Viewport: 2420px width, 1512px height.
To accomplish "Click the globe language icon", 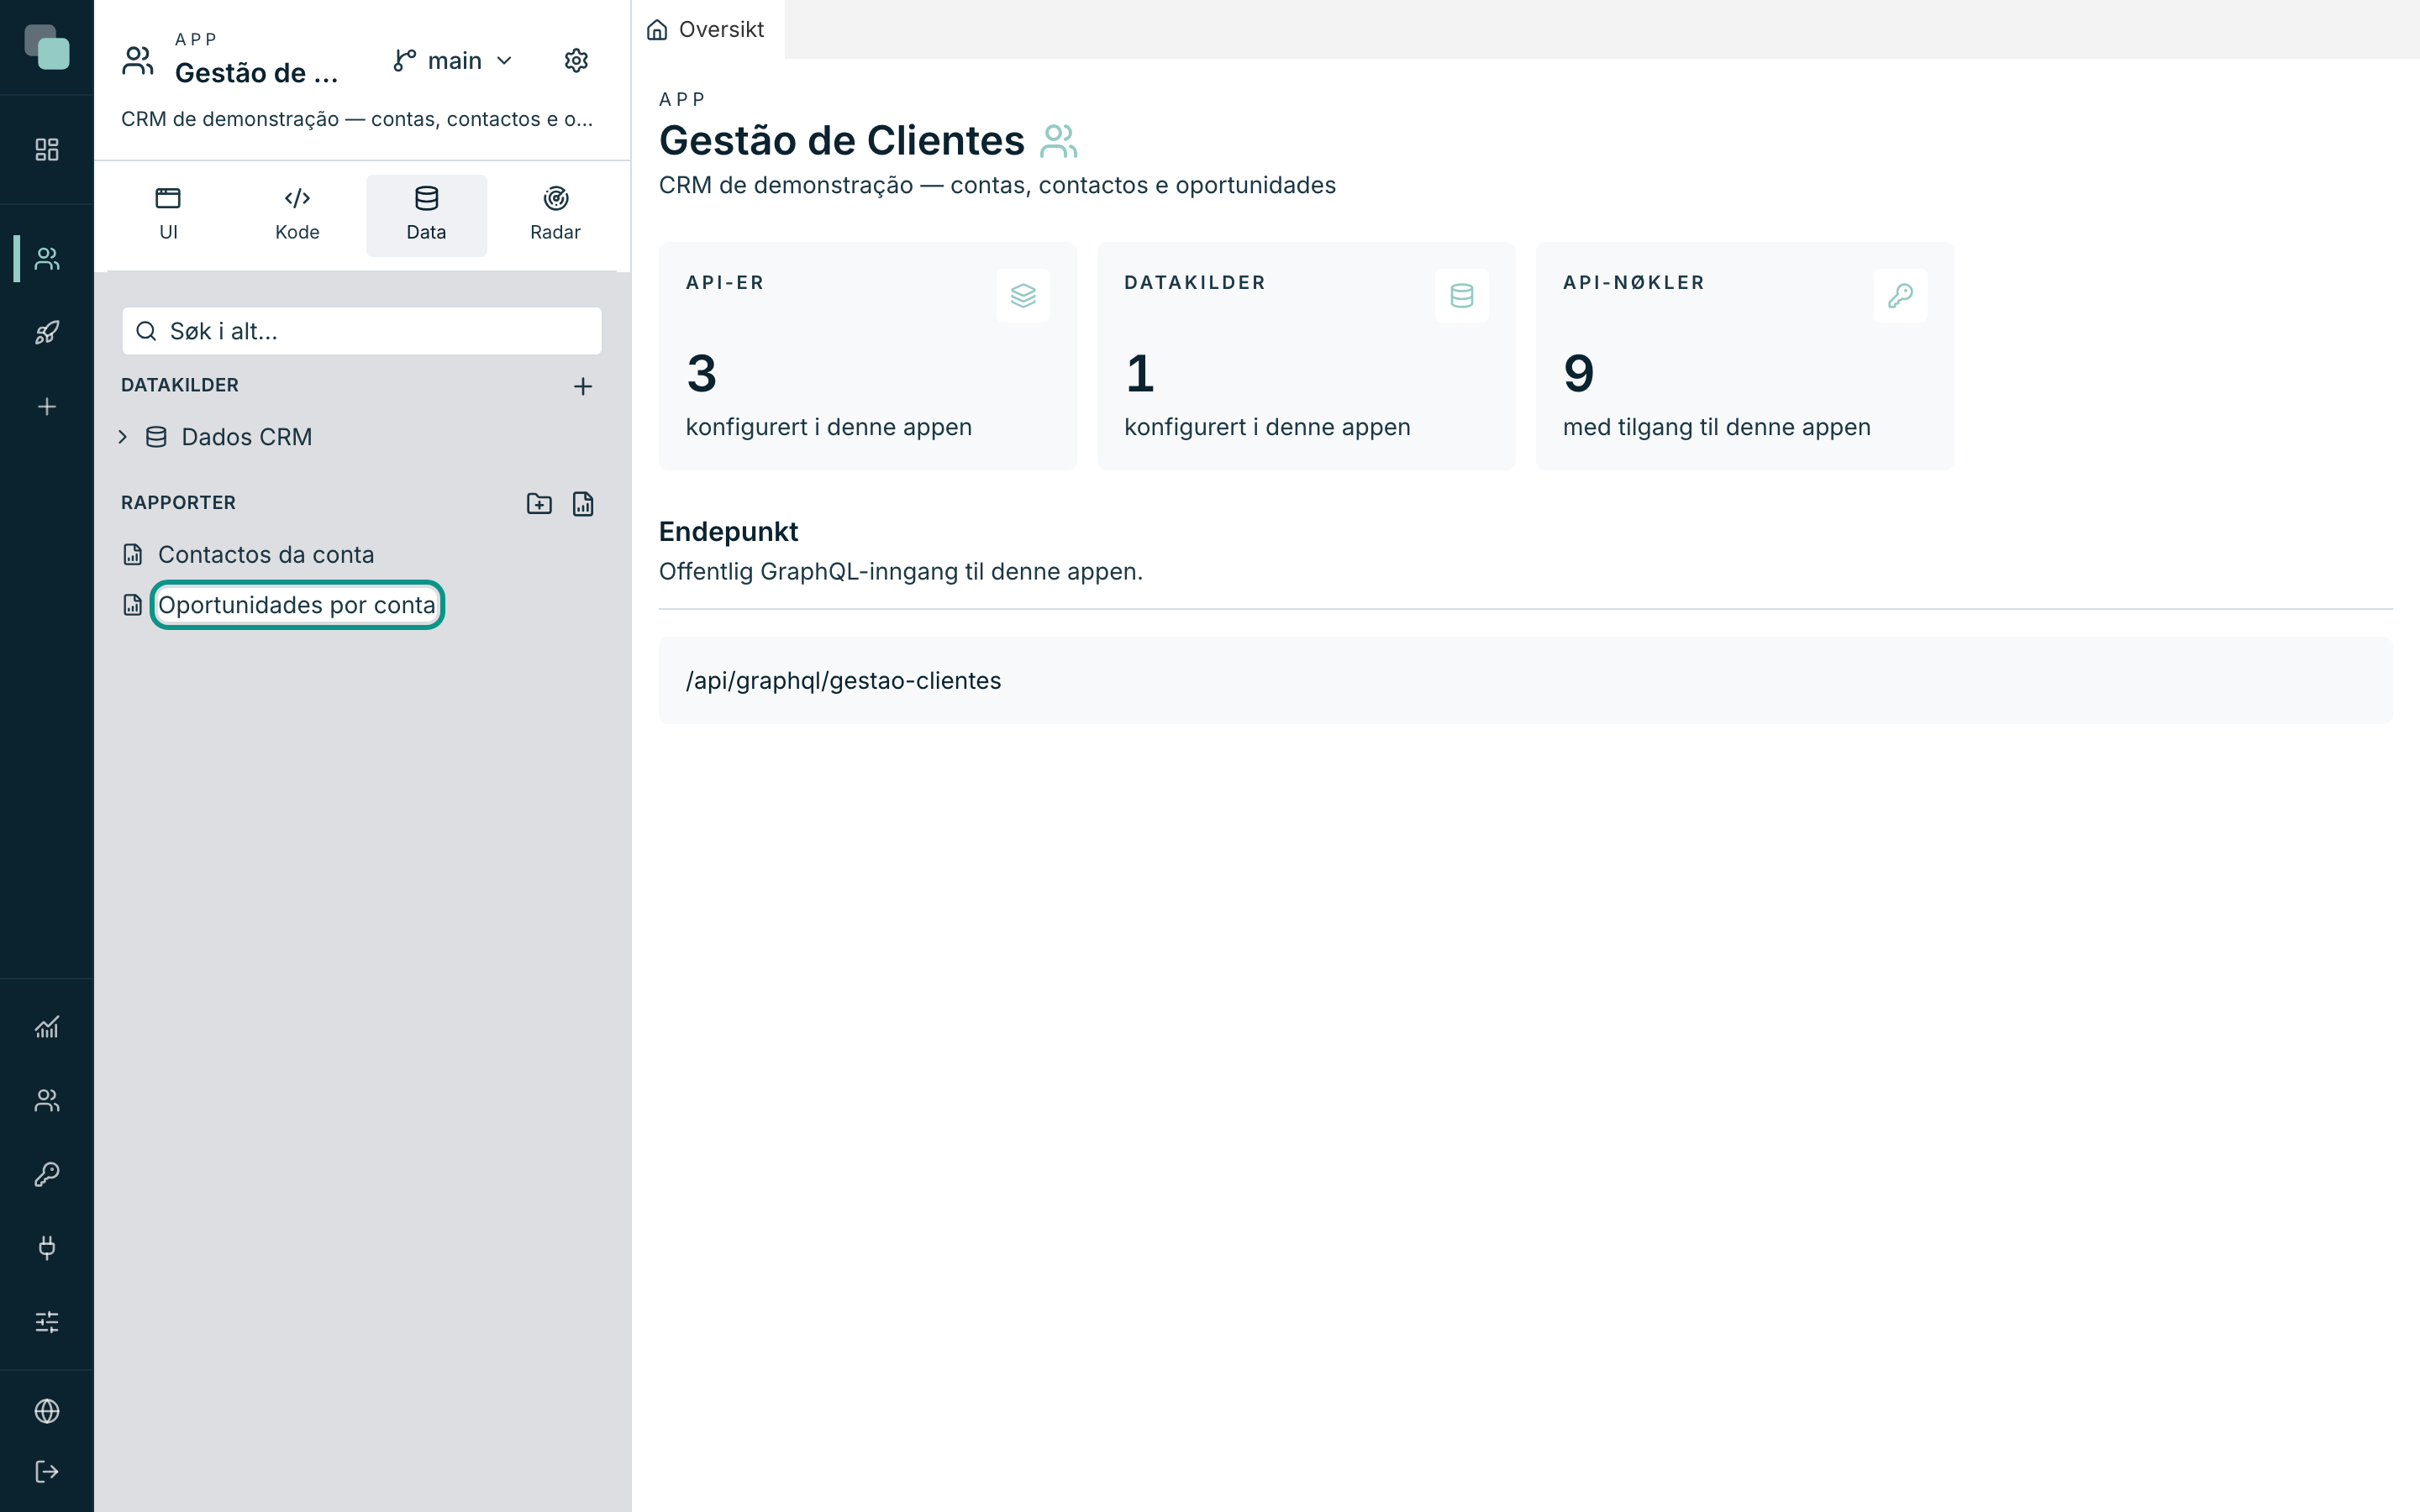I will (x=47, y=1411).
